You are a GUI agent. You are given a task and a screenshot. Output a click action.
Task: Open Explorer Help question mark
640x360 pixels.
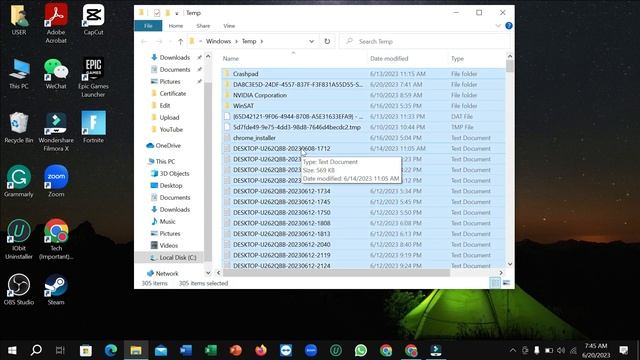click(509, 26)
